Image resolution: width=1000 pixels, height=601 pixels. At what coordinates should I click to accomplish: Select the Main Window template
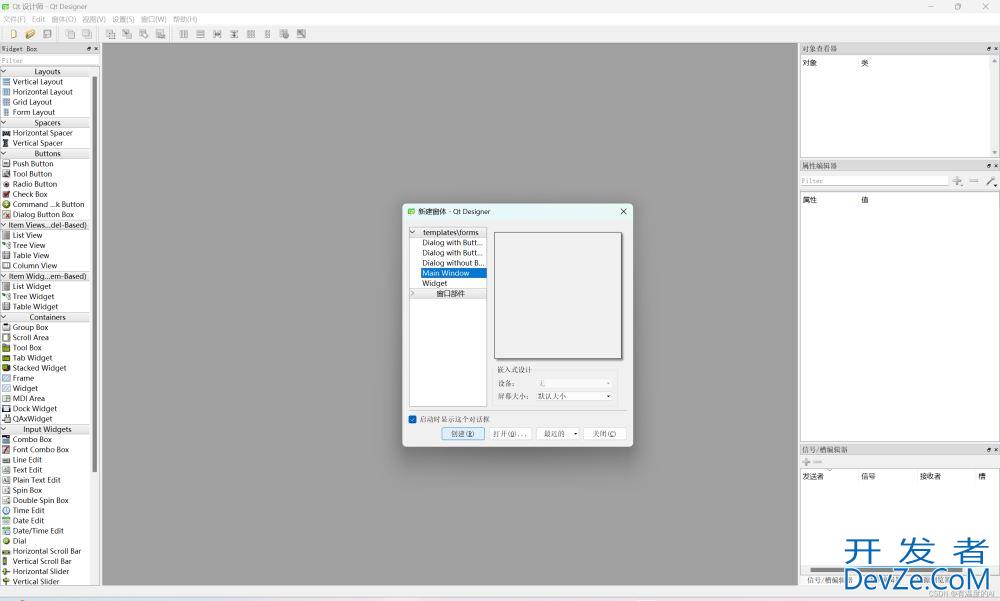point(453,273)
